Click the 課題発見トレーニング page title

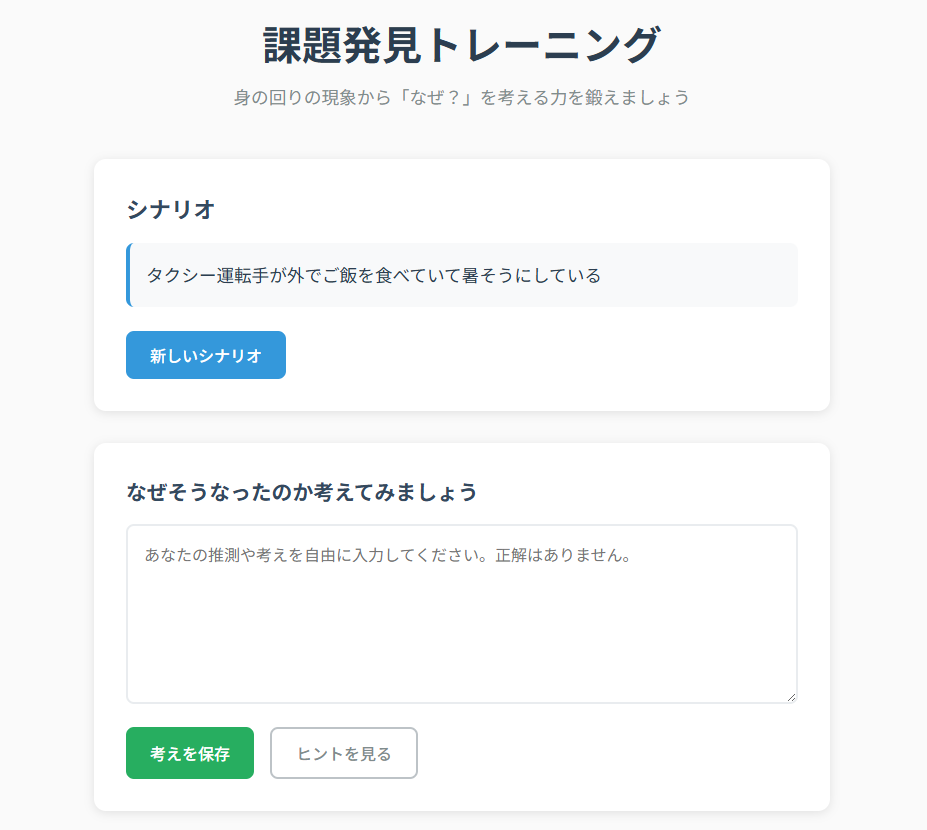(462, 46)
